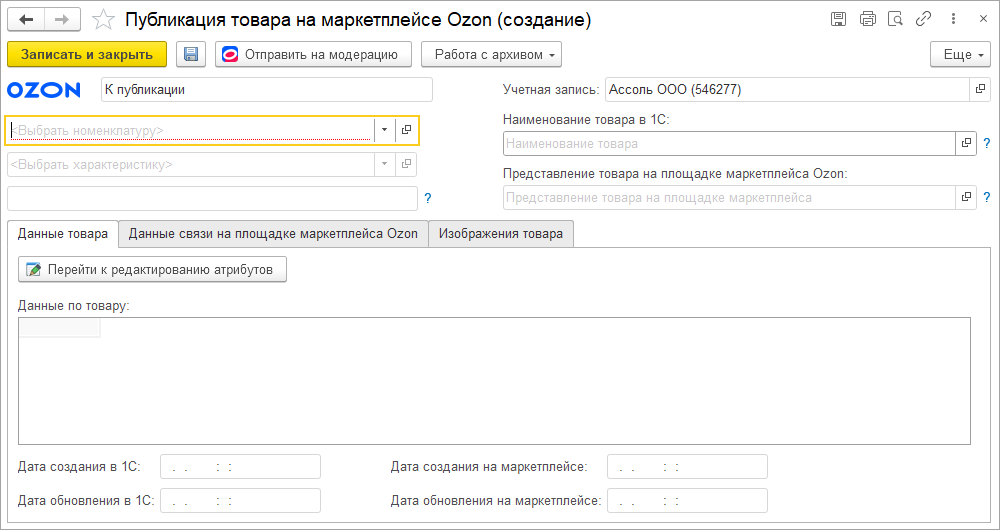
Task: Go forward with the right arrow button
Action: [62, 20]
